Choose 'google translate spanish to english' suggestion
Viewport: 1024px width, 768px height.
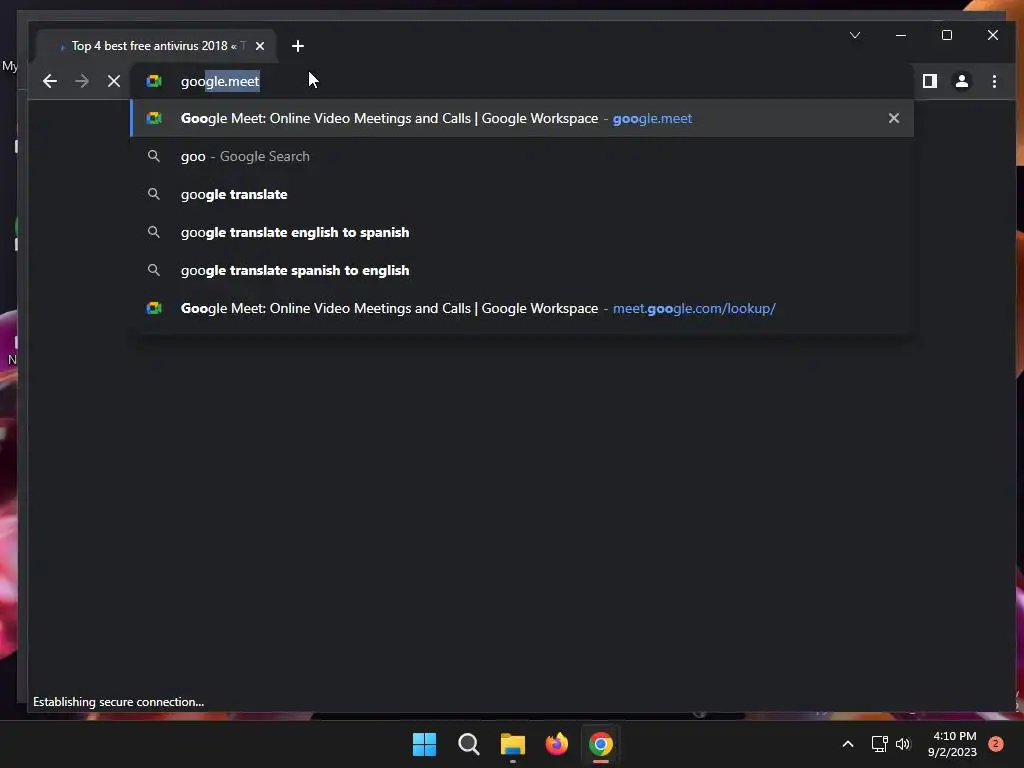(521, 270)
